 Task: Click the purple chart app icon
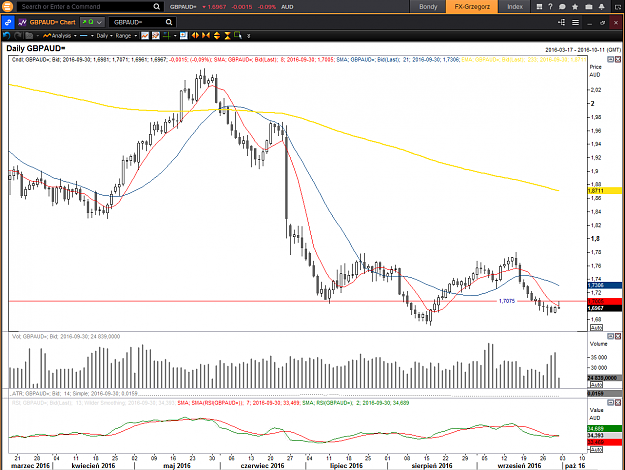click(x=23, y=22)
